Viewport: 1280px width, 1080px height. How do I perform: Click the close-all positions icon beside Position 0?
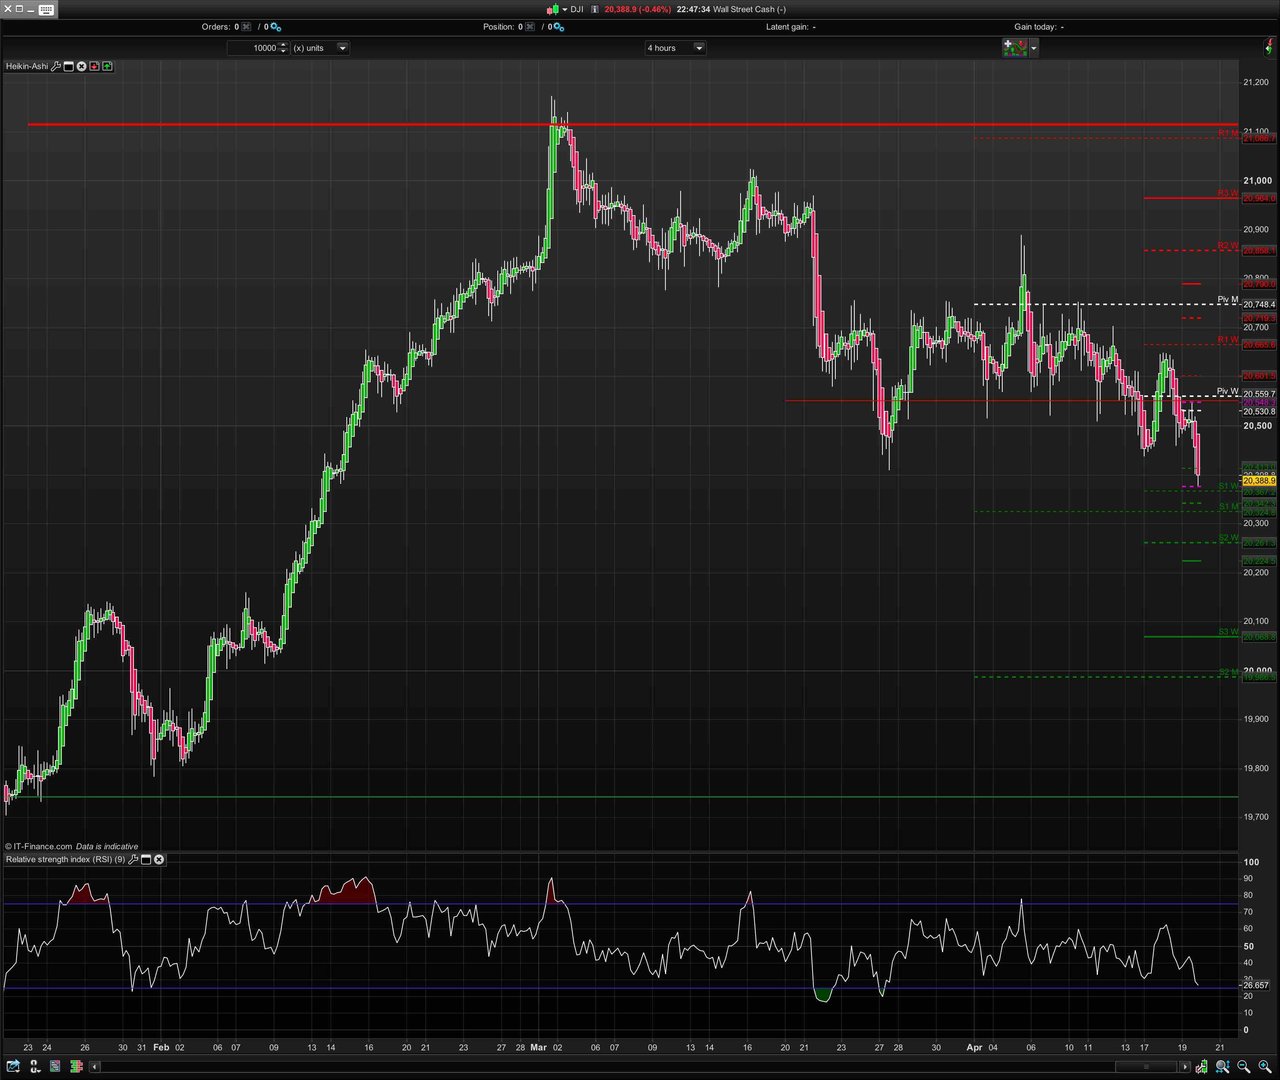(530, 27)
